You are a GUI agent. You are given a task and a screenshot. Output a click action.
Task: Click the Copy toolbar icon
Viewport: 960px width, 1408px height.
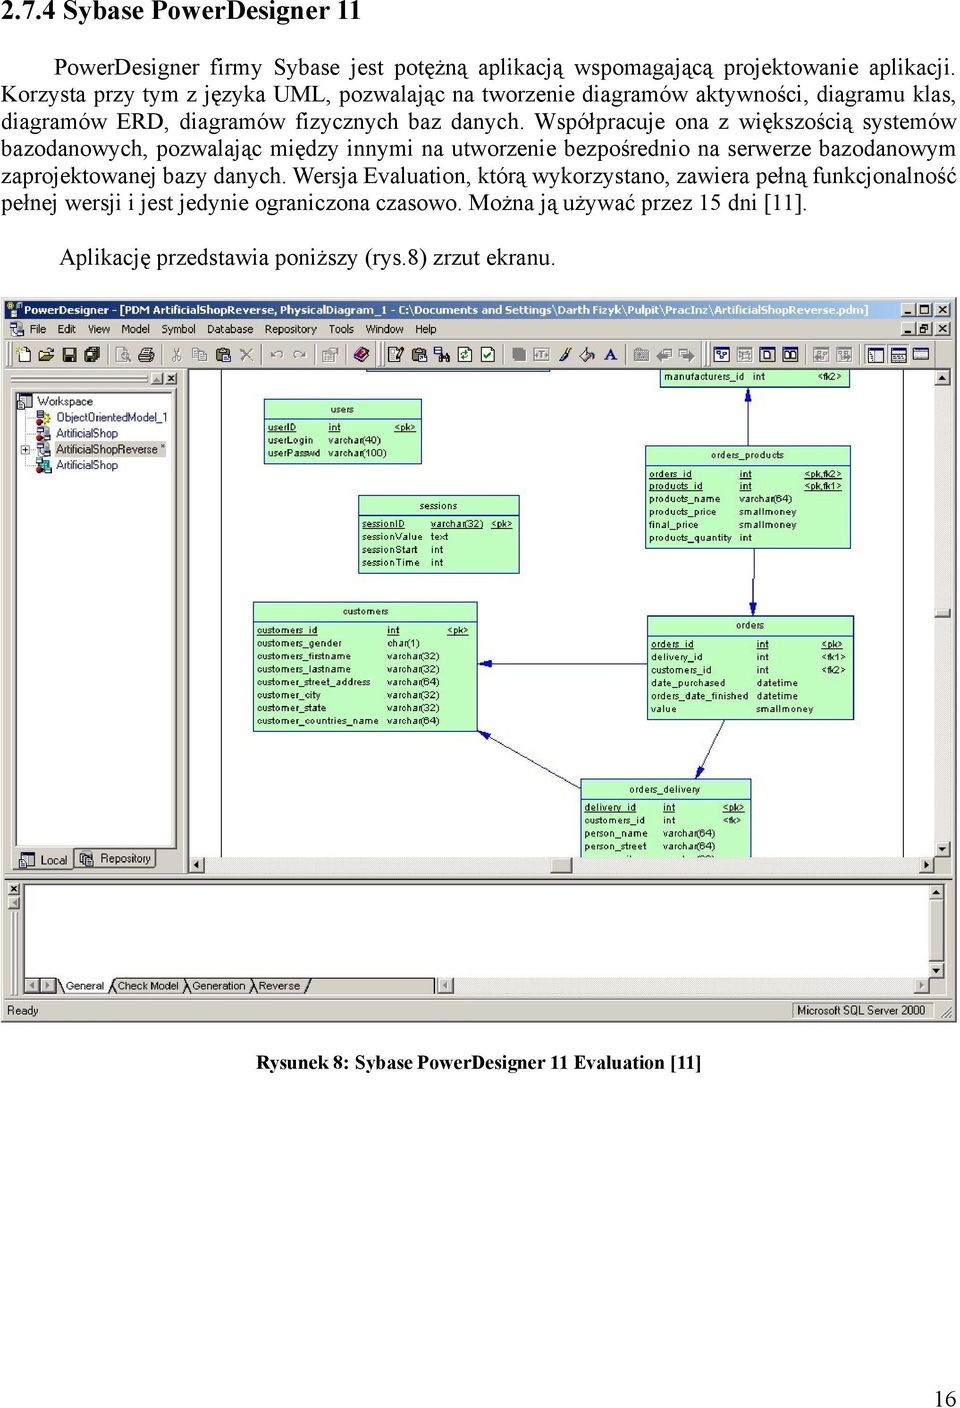coord(199,354)
